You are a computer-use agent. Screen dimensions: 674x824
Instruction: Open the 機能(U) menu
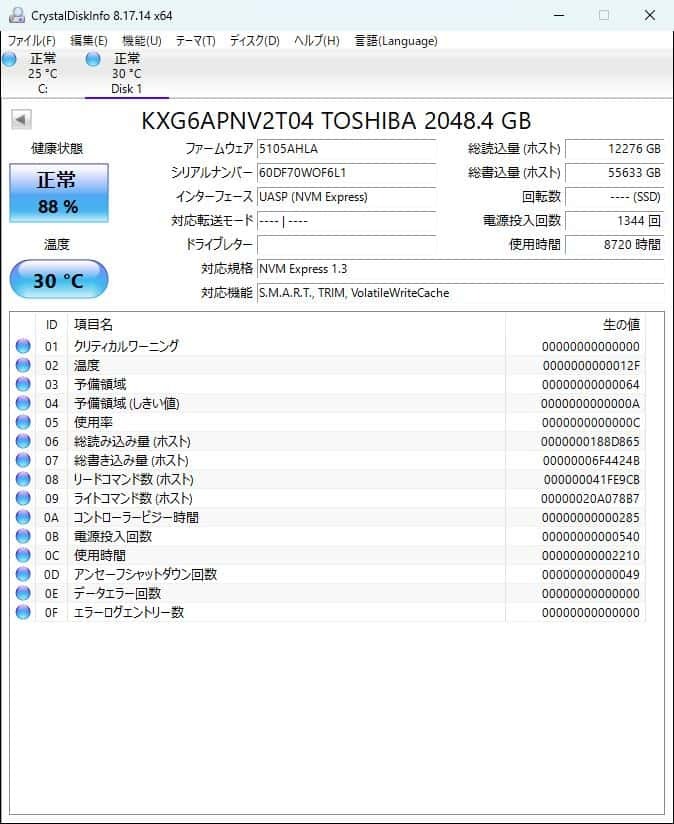coord(142,40)
